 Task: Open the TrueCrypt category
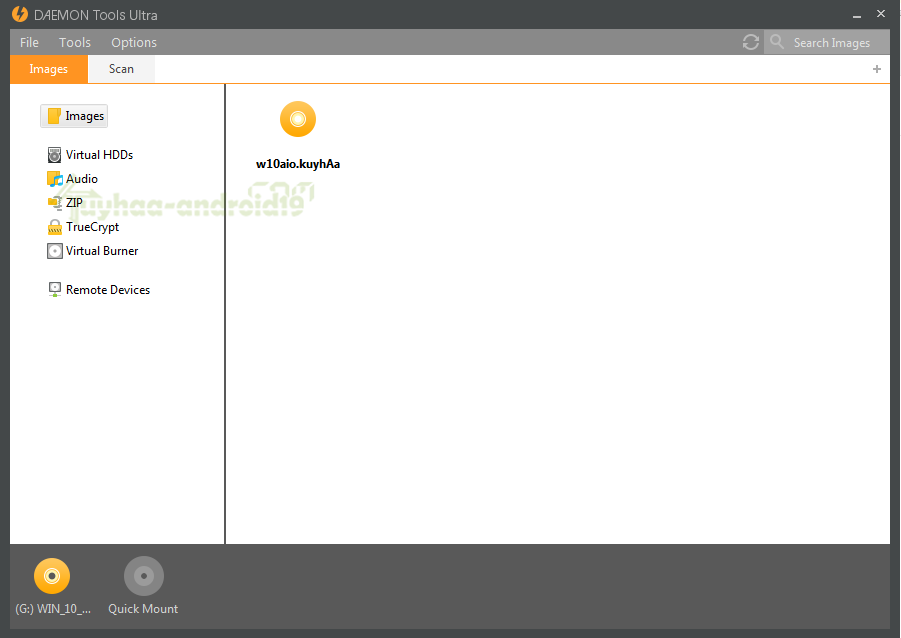click(93, 227)
